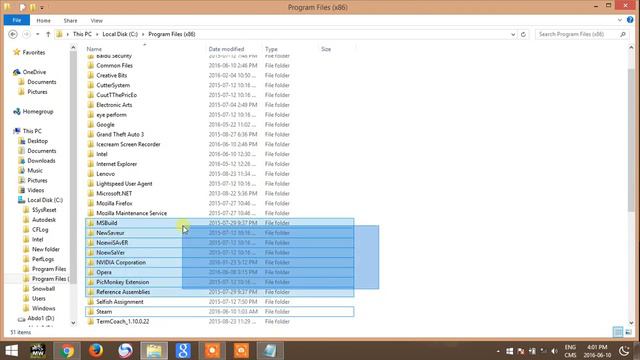
Task: Click the volume speaker tray icon
Action: (x=554, y=351)
